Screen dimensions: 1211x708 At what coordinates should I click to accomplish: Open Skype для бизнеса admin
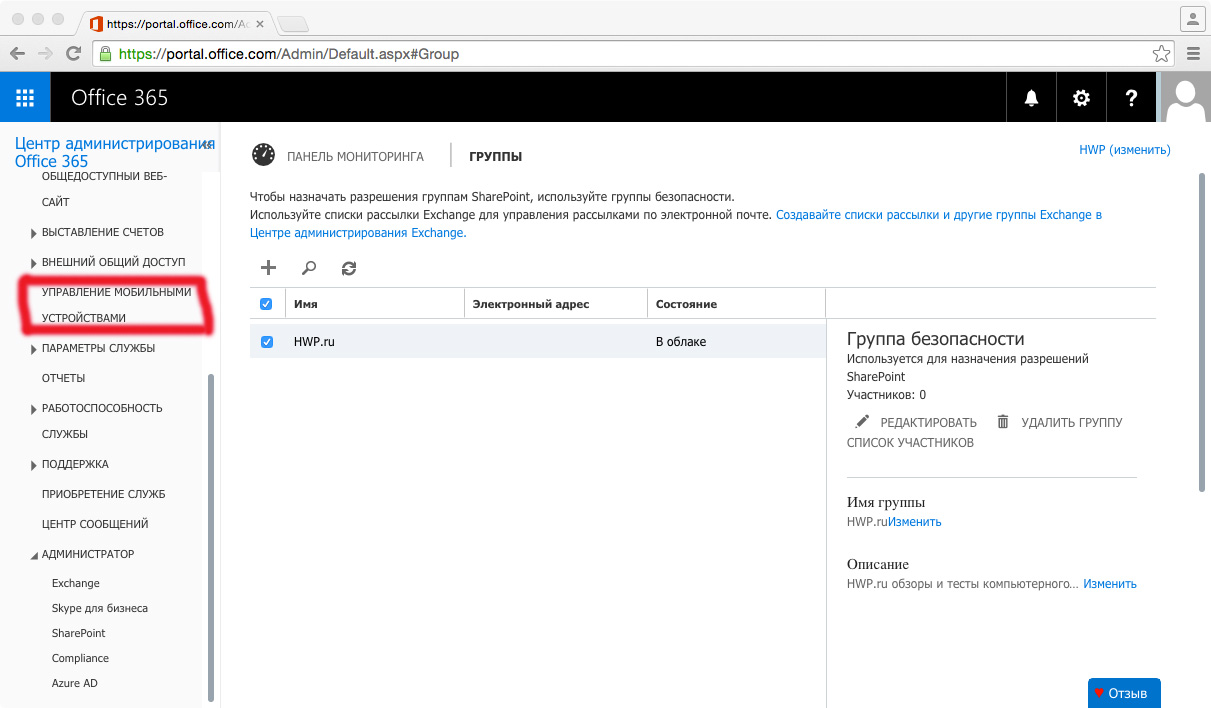coord(100,608)
